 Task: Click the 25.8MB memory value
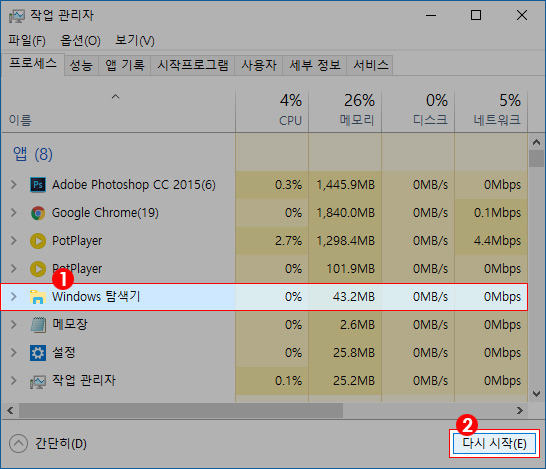(354, 353)
